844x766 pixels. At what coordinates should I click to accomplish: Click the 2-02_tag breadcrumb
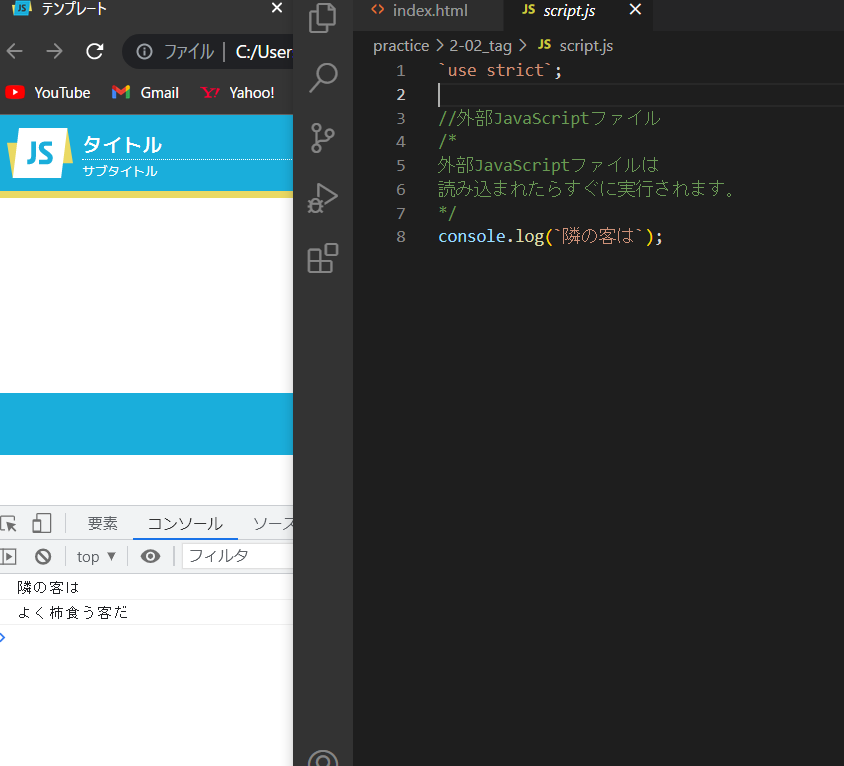pos(480,46)
